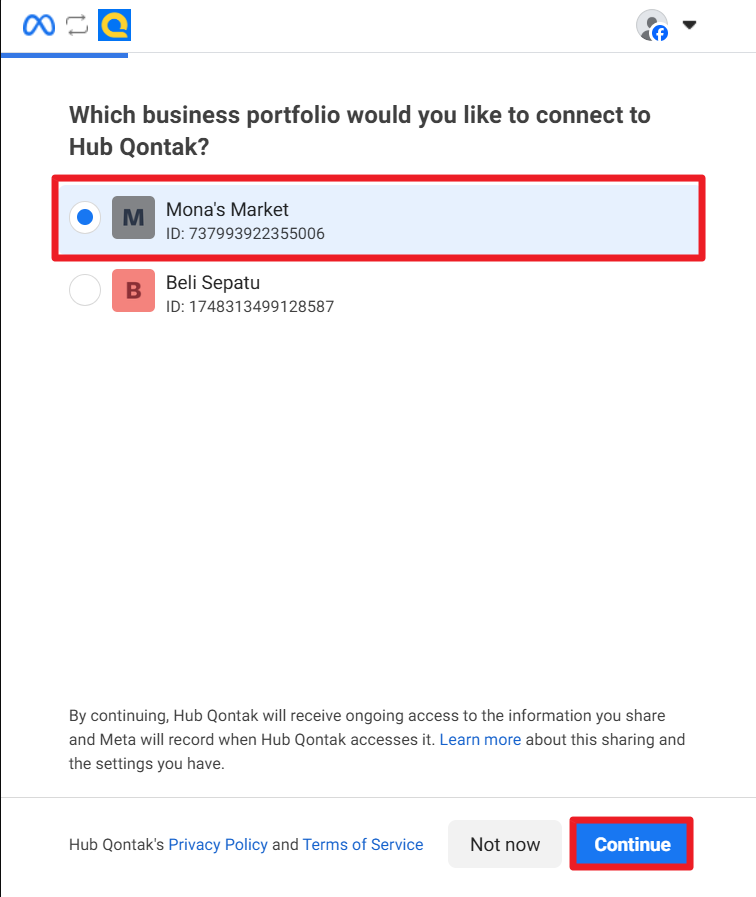Click the Mona's Market ID number
The width and height of the screenshot is (756, 897).
[245, 234]
